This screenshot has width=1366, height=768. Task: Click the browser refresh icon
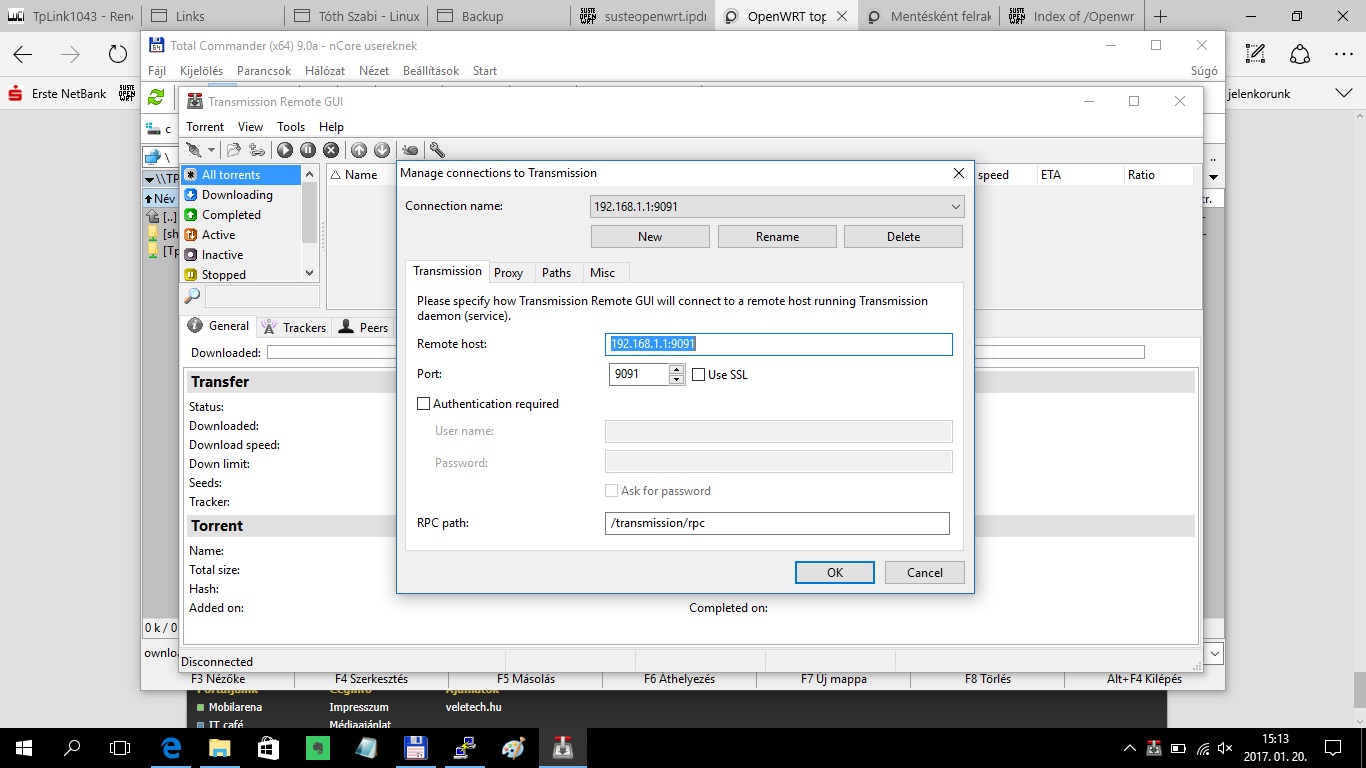click(x=118, y=55)
